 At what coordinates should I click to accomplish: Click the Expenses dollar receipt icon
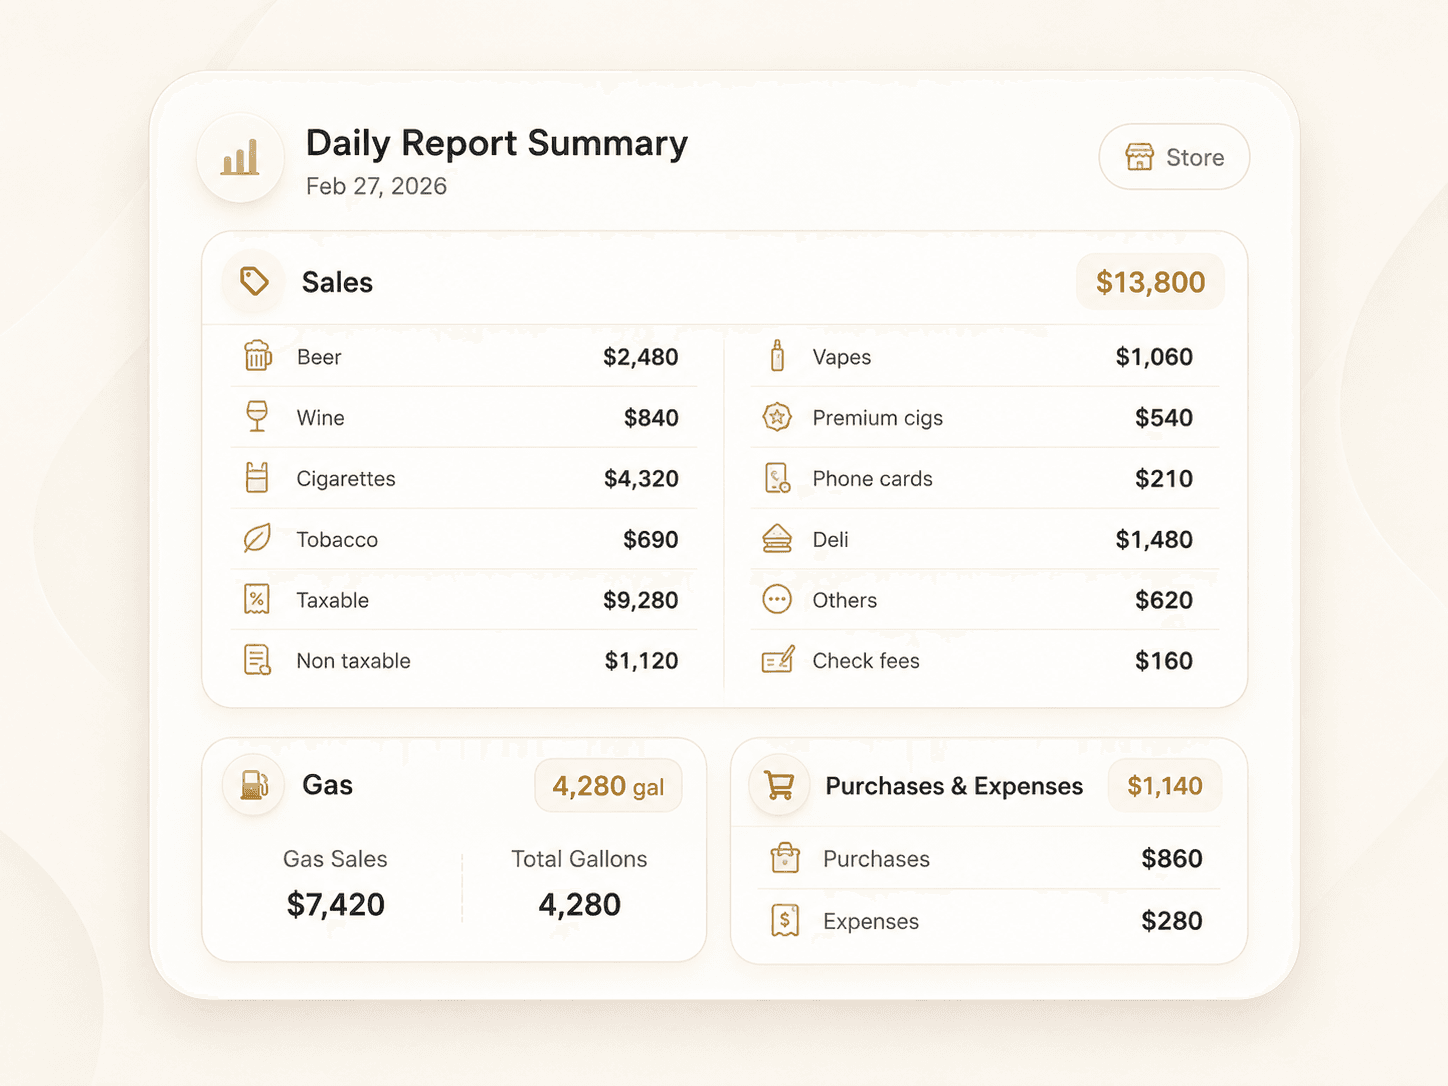[x=785, y=921]
